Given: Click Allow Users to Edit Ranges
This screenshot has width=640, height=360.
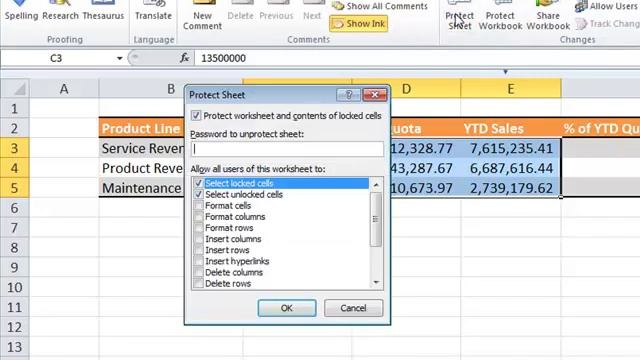Looking at the screenshot, I should (x=607, y=6).
